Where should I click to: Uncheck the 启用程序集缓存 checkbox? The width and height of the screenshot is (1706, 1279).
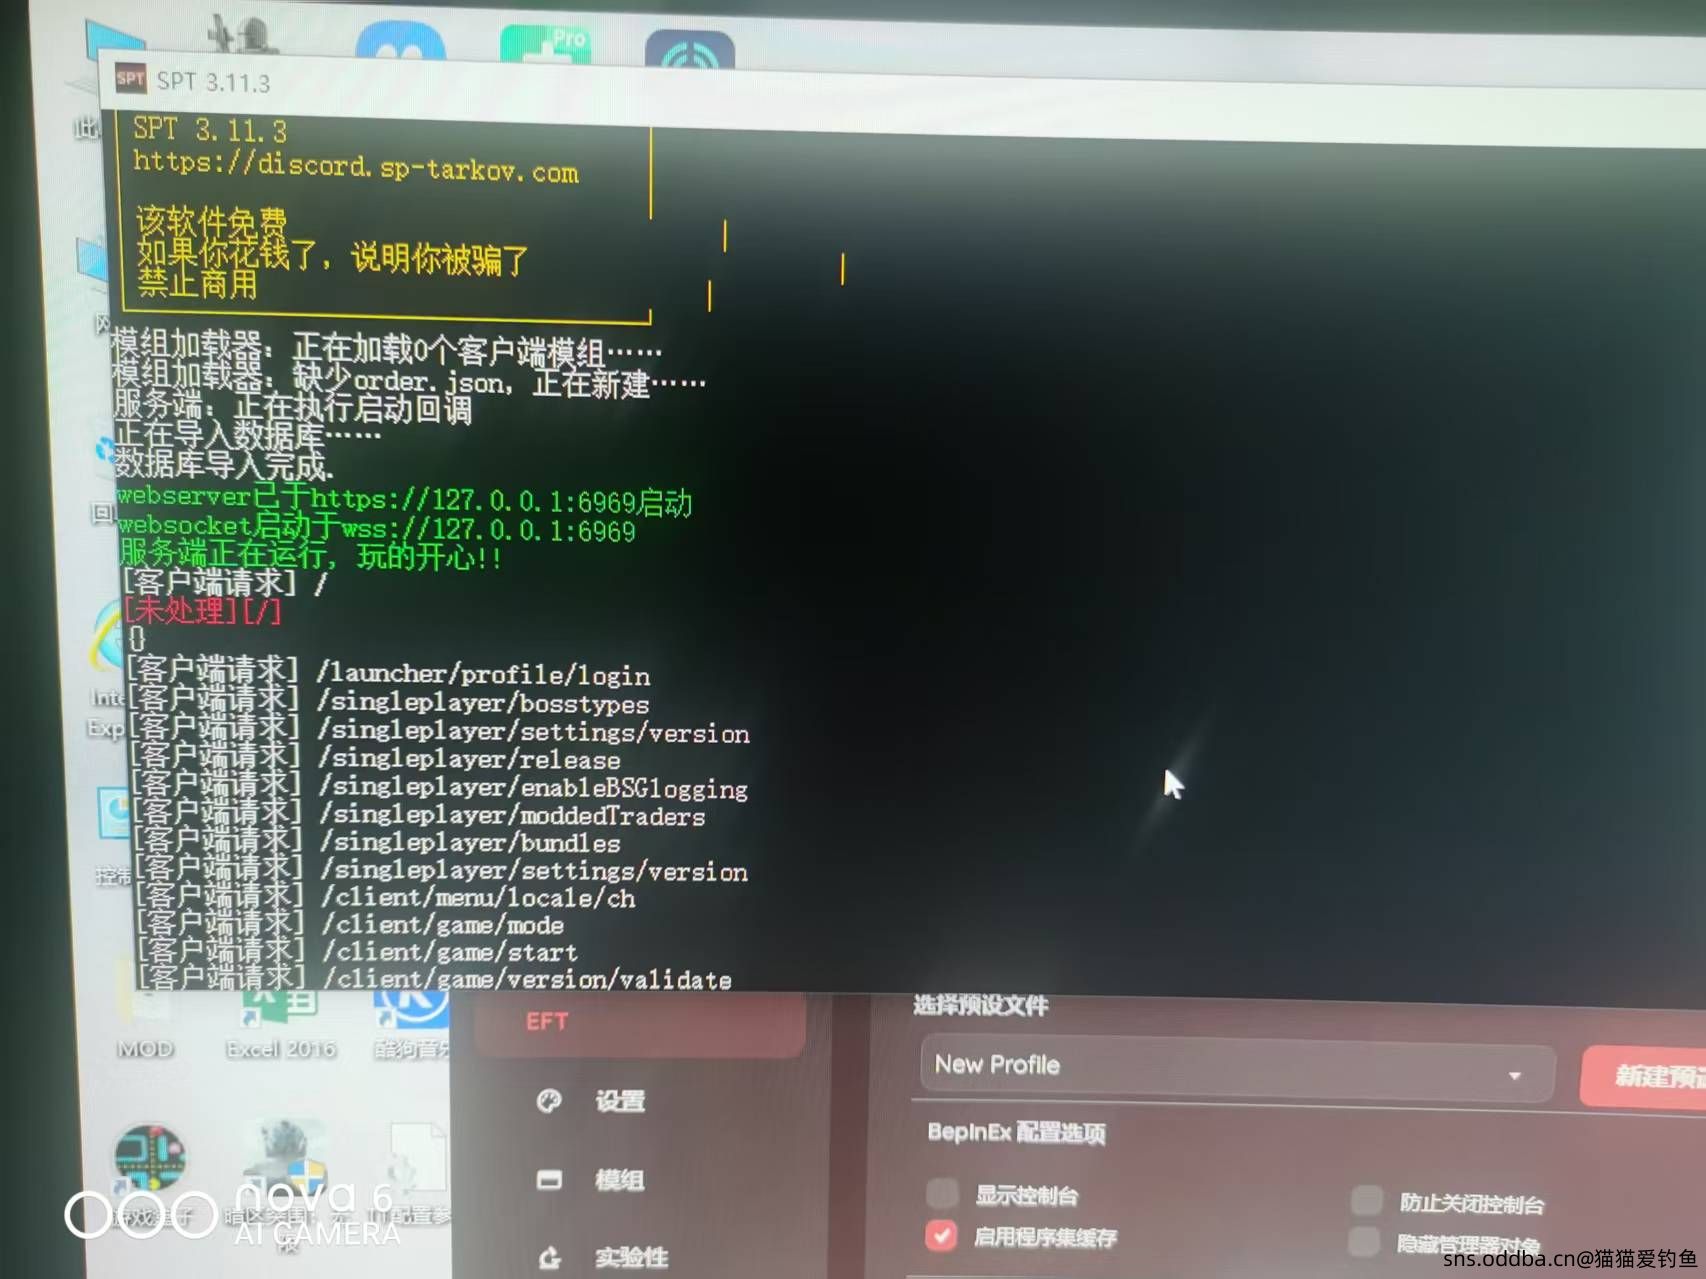941,1236
